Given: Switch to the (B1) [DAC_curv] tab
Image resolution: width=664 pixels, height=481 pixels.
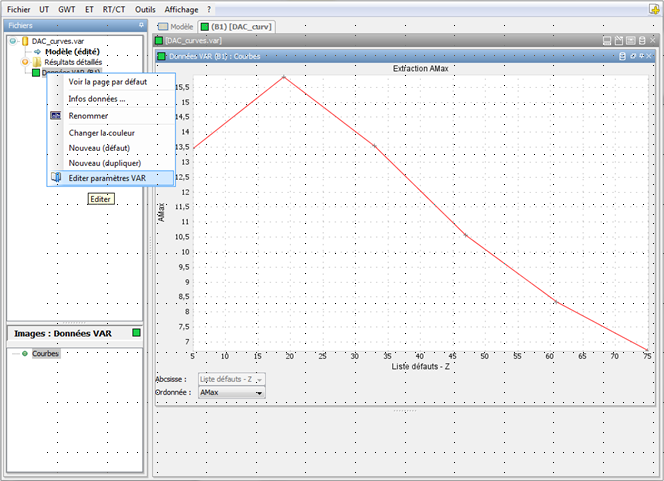Looking at the screenshot, I should coord(236,27).
